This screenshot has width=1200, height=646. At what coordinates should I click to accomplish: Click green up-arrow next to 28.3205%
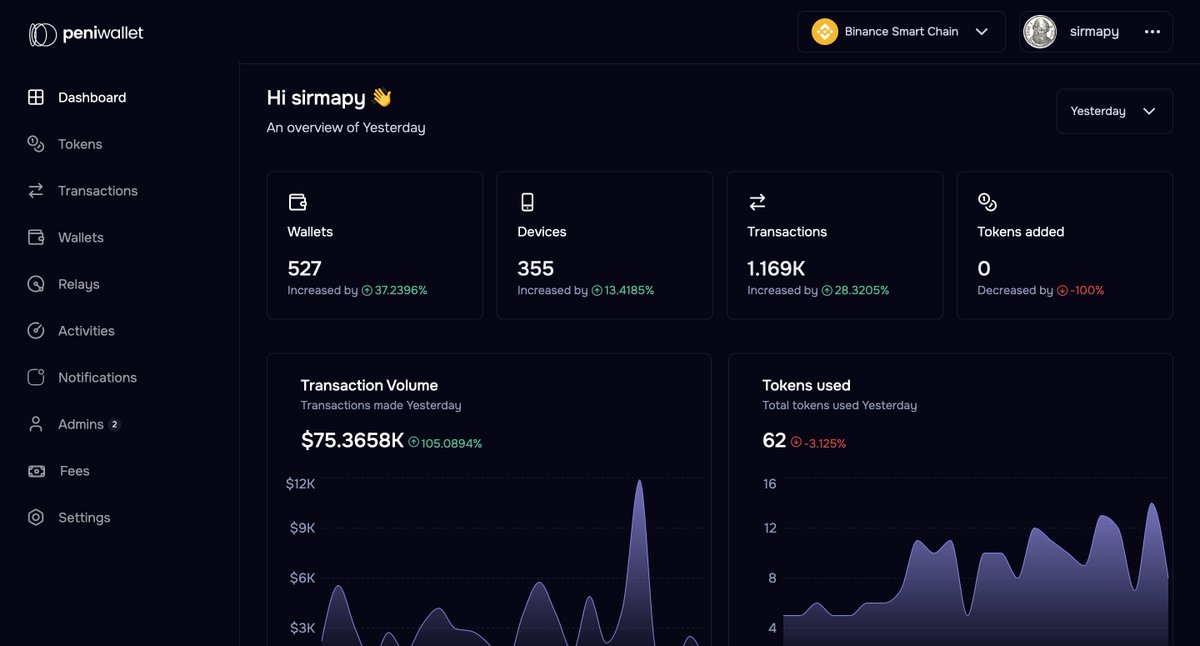tap(827, 291)
